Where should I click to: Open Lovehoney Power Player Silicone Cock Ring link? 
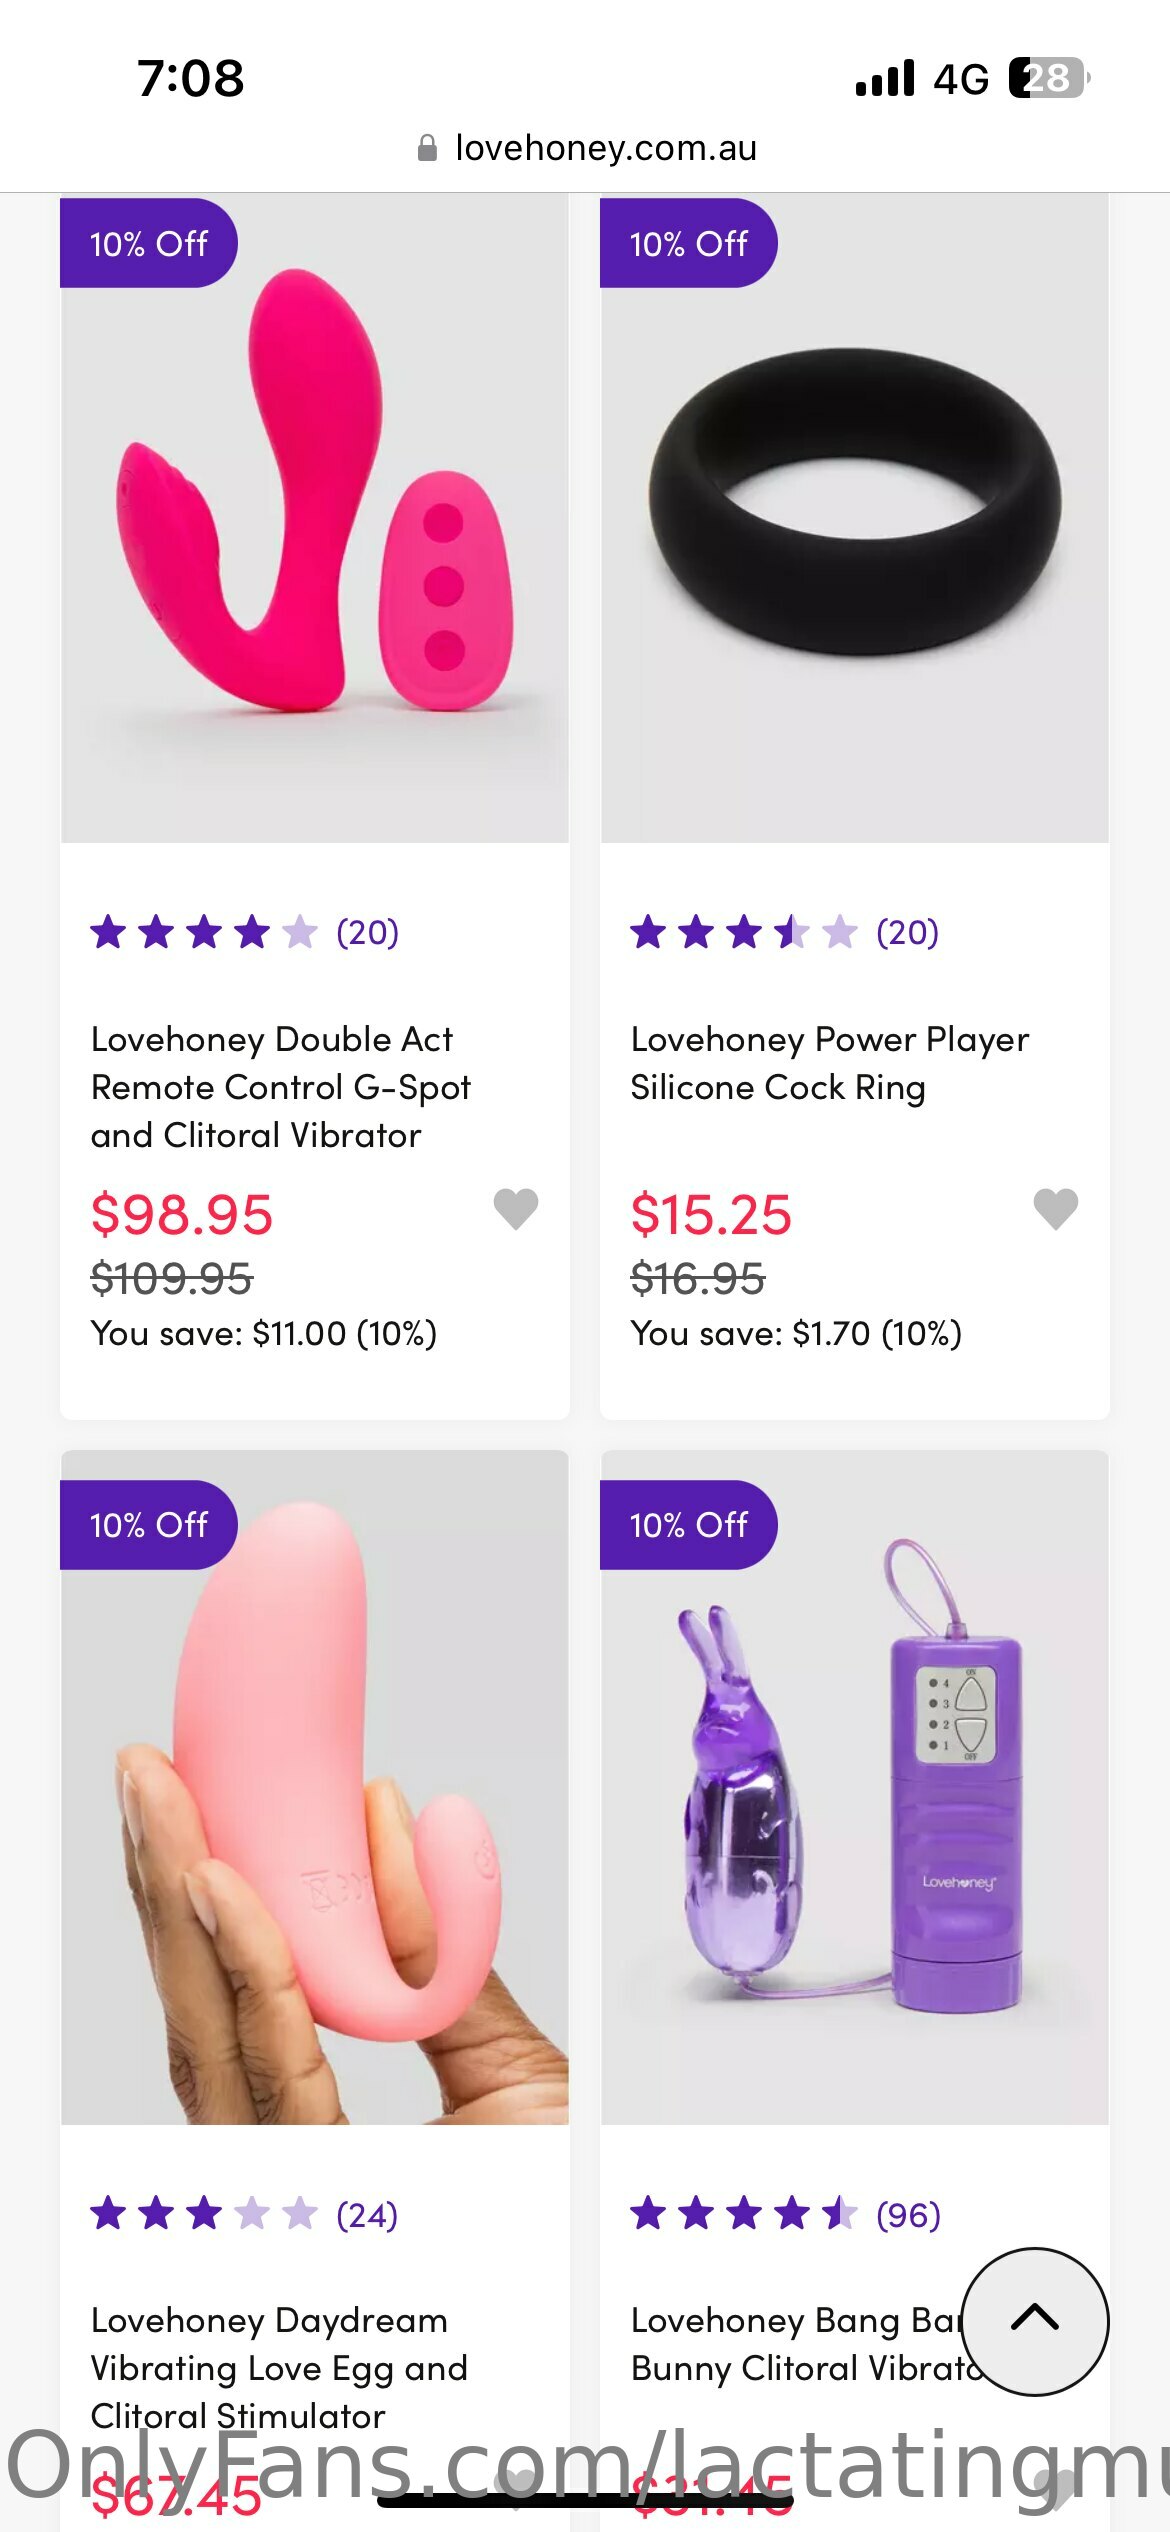(x=829, y=1063)
